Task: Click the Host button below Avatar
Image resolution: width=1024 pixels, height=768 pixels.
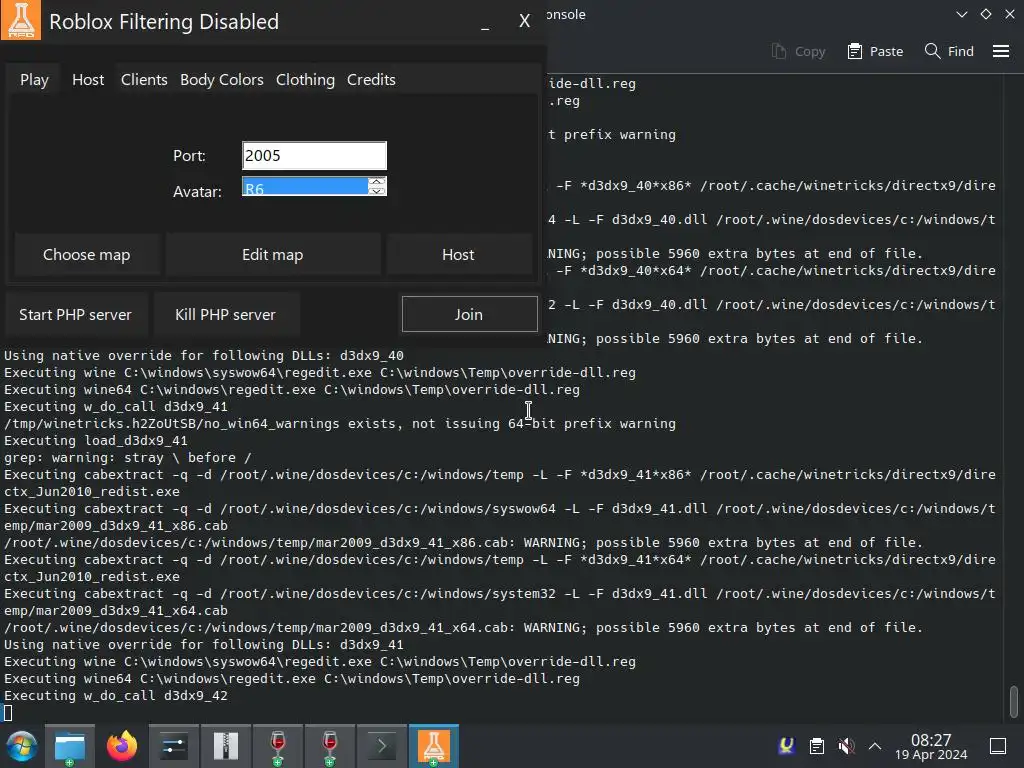Action: 458,255
